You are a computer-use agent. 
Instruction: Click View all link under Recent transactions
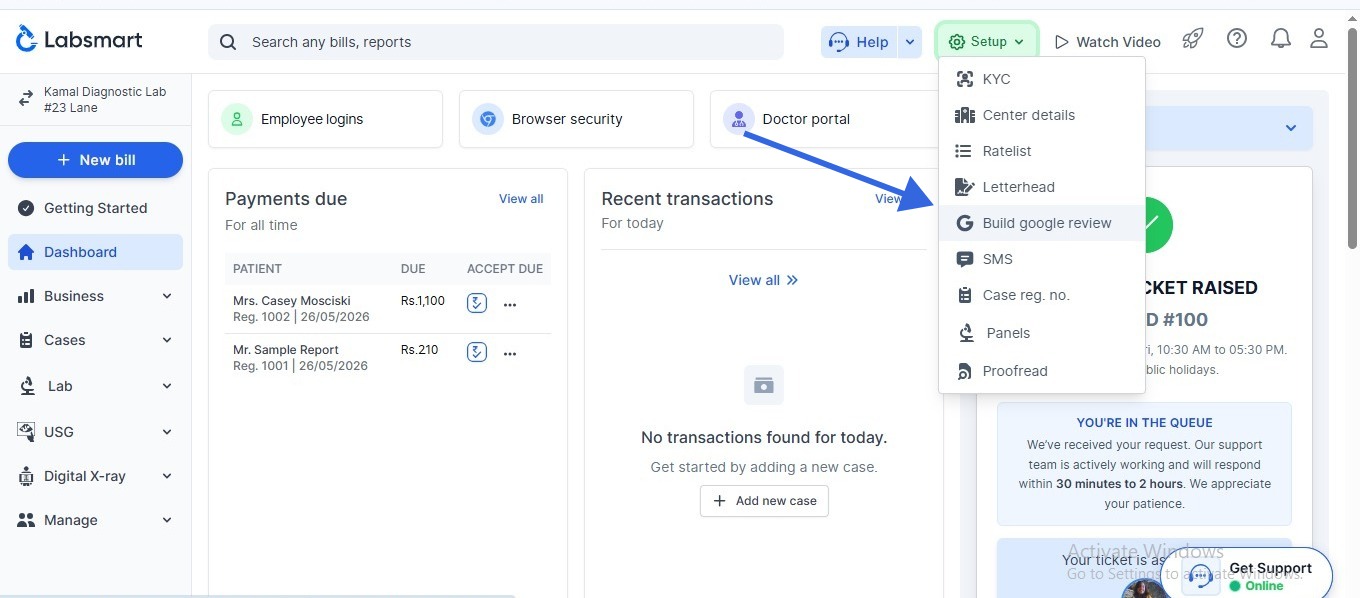coord(764,280)
